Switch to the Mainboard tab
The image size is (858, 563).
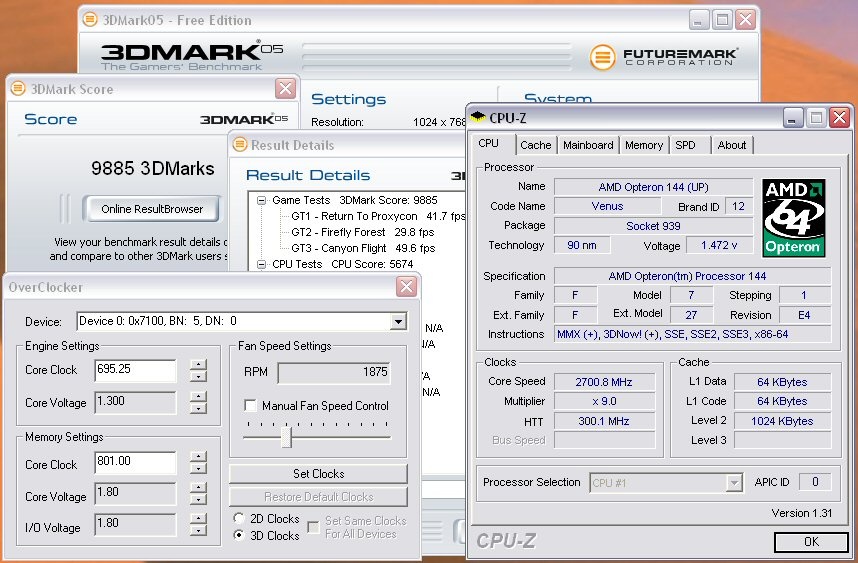588,145
